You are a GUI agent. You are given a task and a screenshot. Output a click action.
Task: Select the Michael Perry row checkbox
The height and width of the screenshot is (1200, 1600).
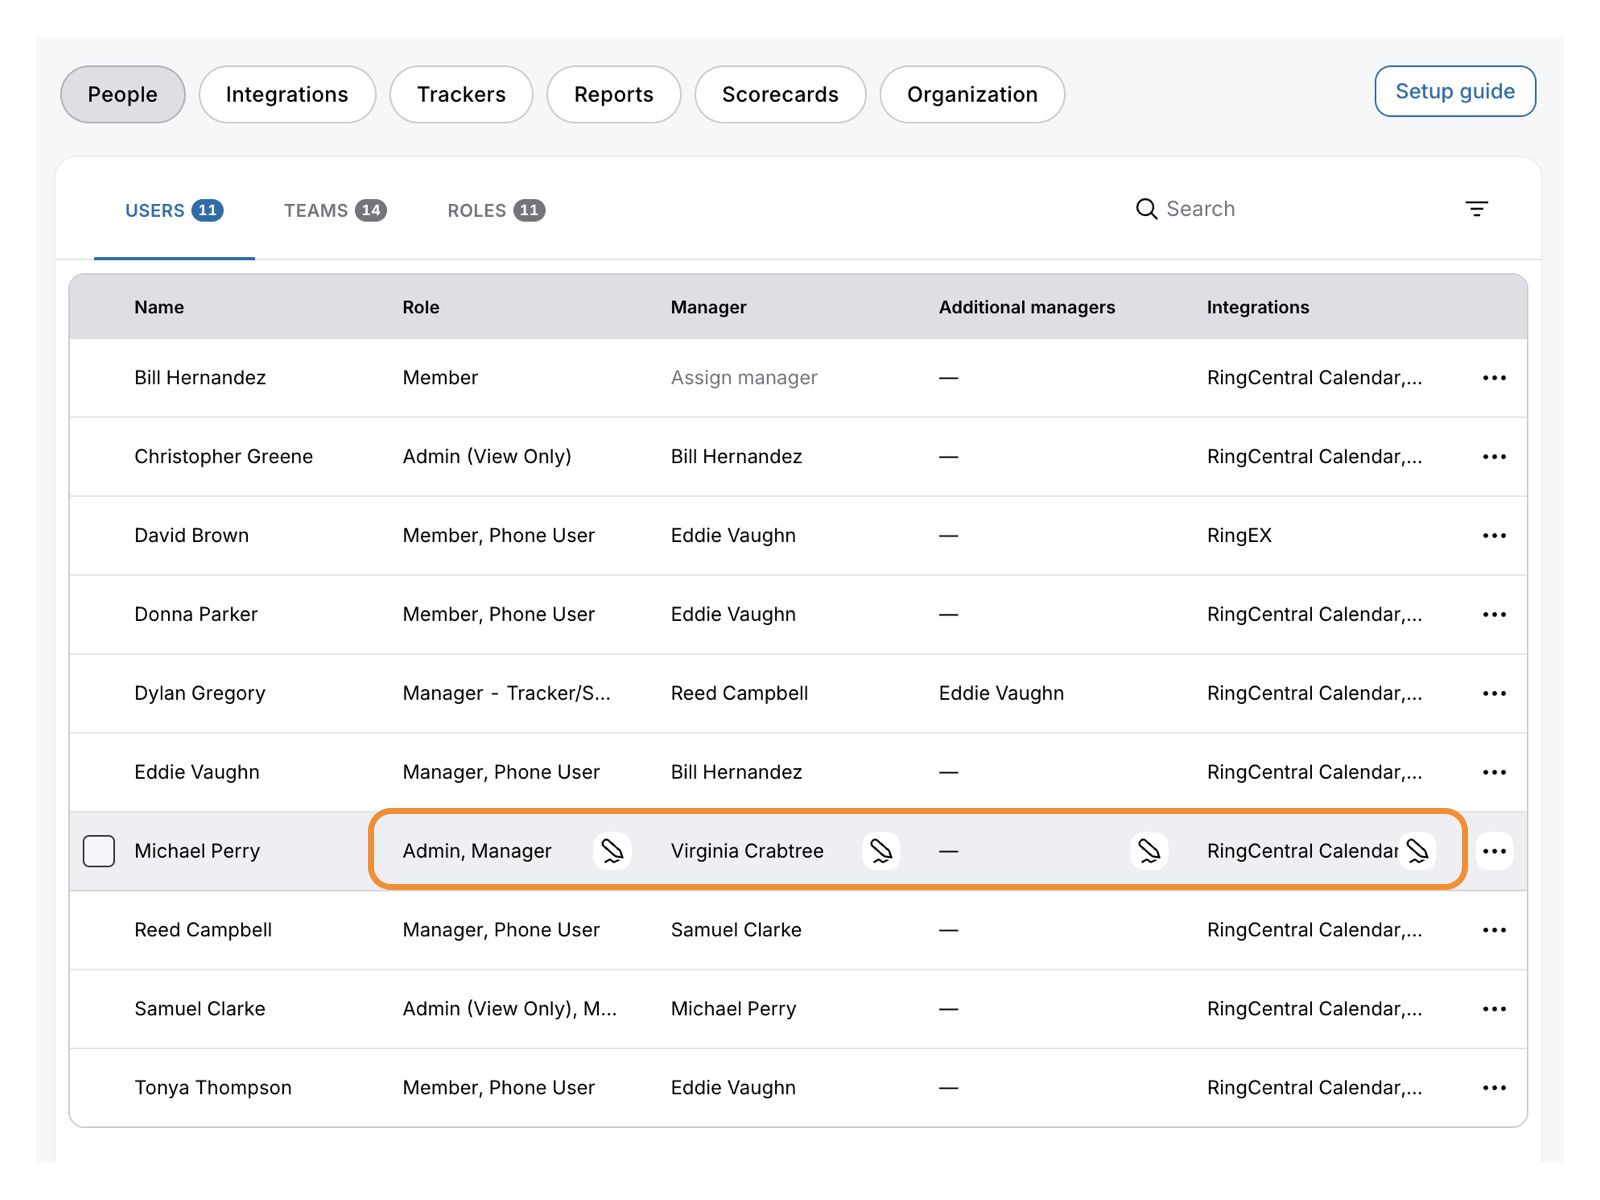(x=99, y=851)
